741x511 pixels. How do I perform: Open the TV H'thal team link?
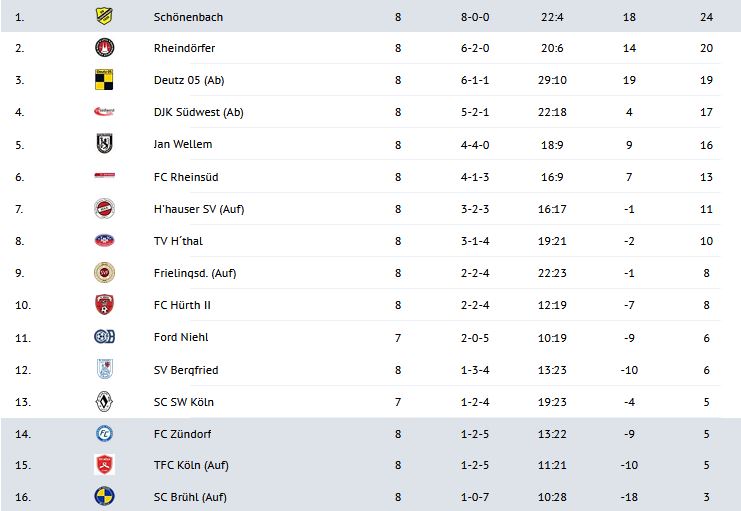click(180, 241)
